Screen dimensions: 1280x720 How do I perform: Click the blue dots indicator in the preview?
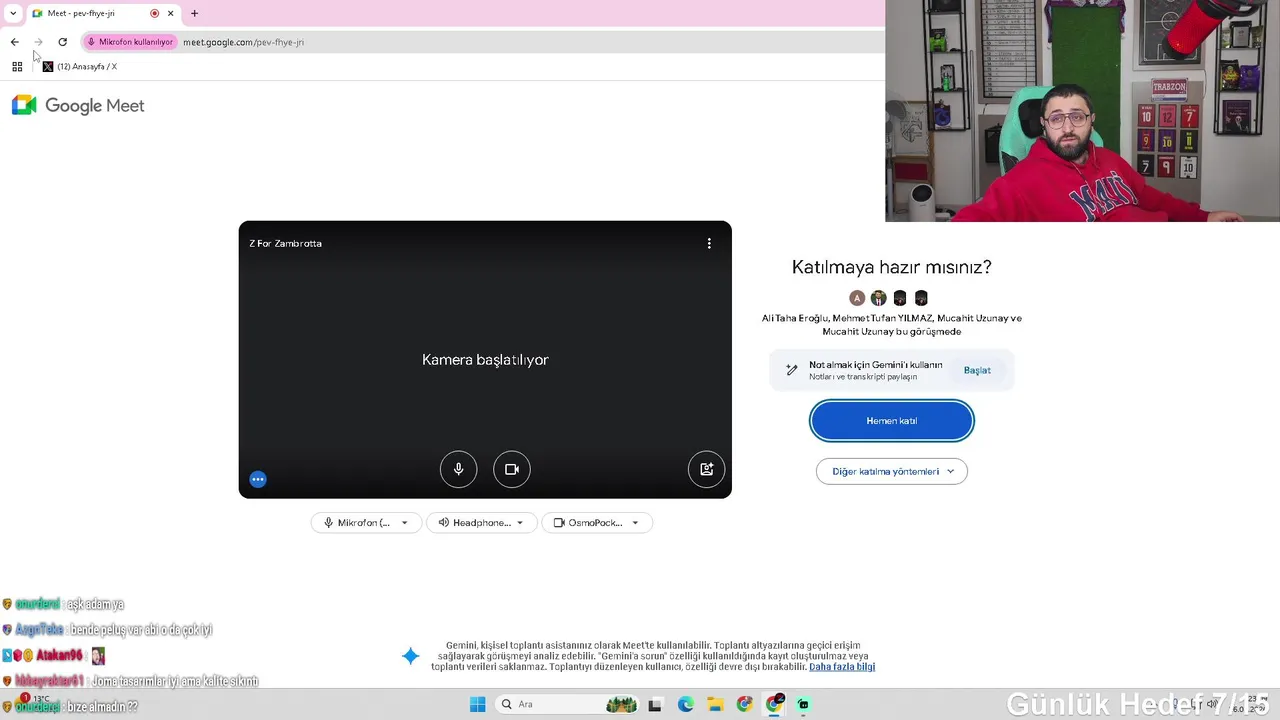(x=258, y=479)
